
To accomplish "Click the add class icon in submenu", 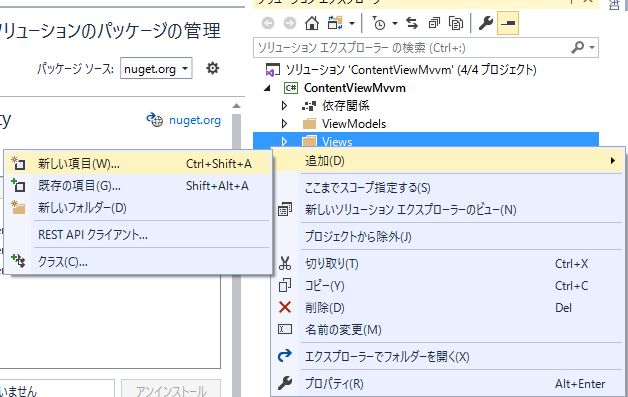I will (x=18, y=261).
